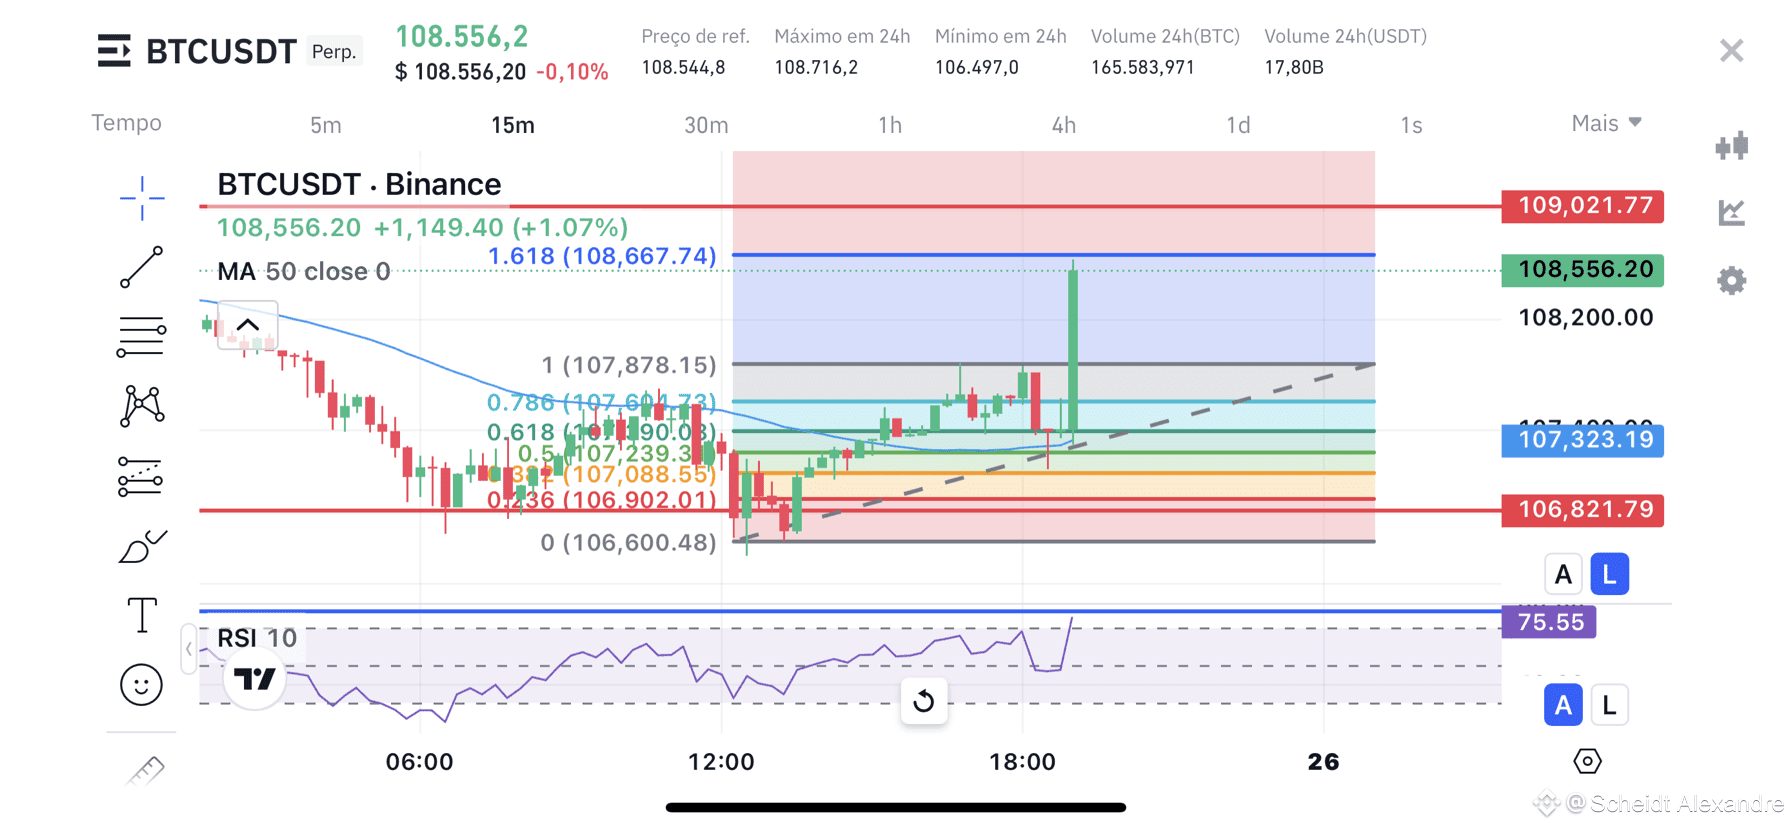
Task: Click the Perp. contract tag
Action: pyautogui.click(x=334, y=51)
